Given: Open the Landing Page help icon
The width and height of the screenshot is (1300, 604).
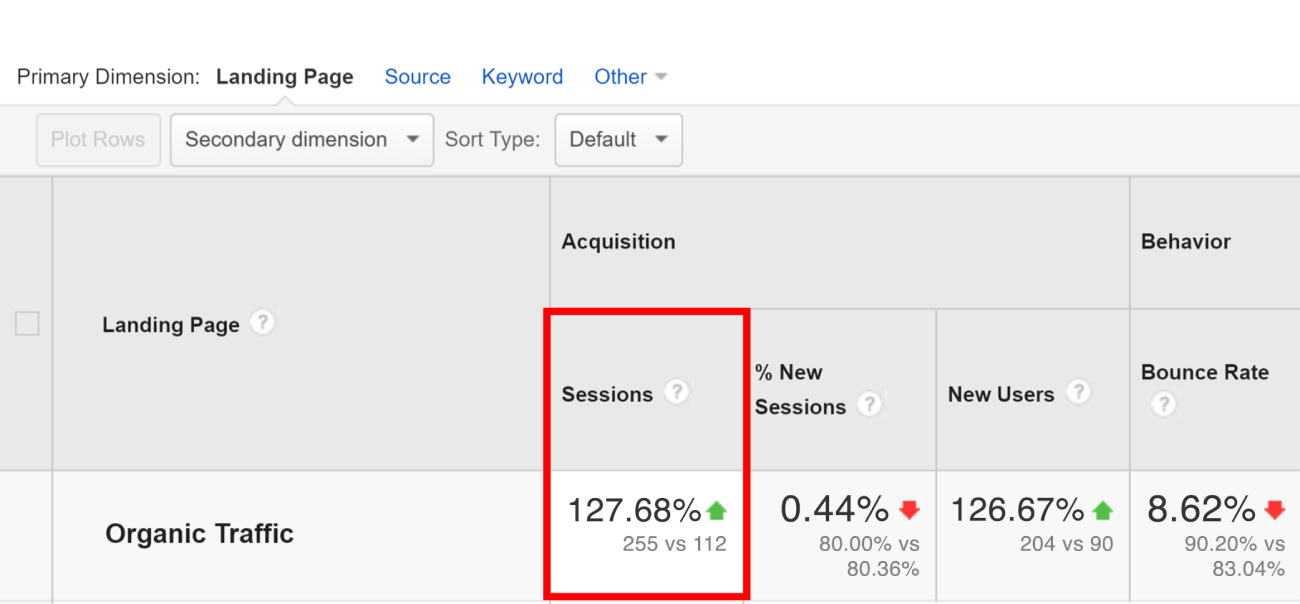Looking at the screenshot, I should pos(262,323).
